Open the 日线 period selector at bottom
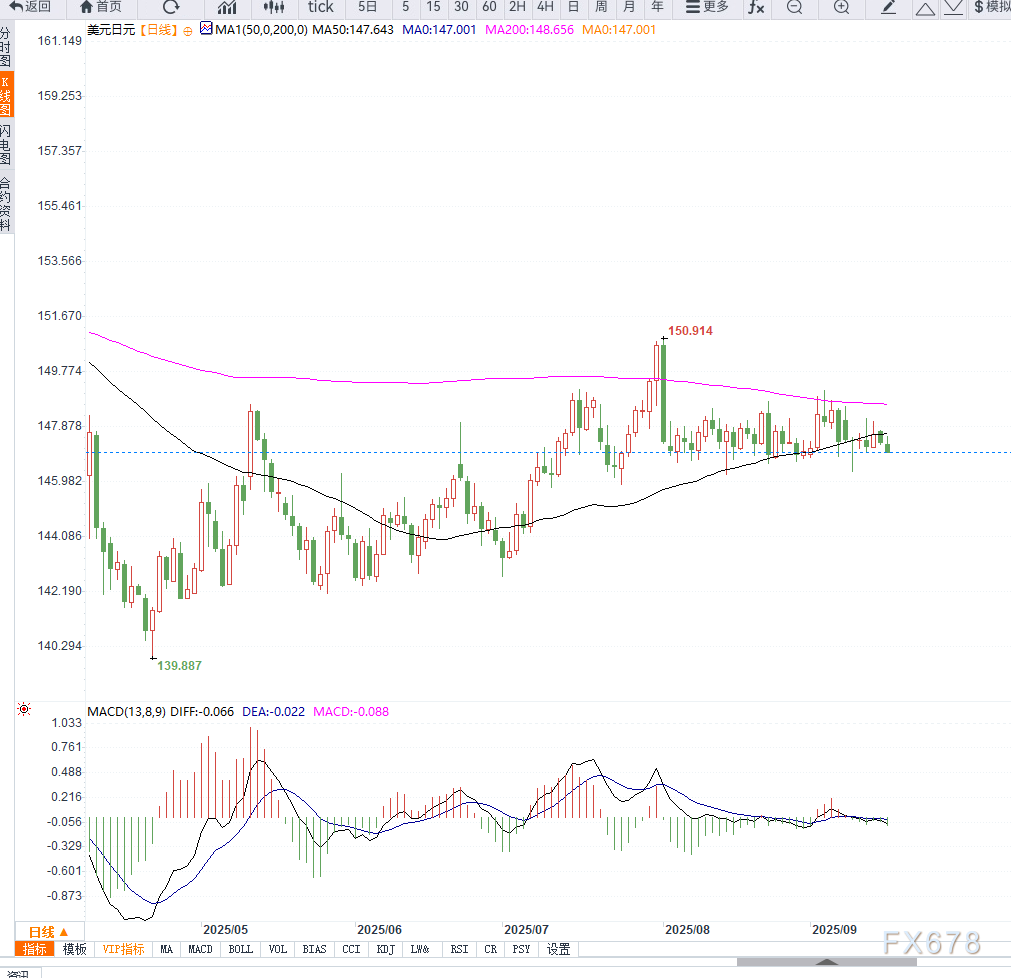Viewport: 1011px width, 978px height. 48,931
